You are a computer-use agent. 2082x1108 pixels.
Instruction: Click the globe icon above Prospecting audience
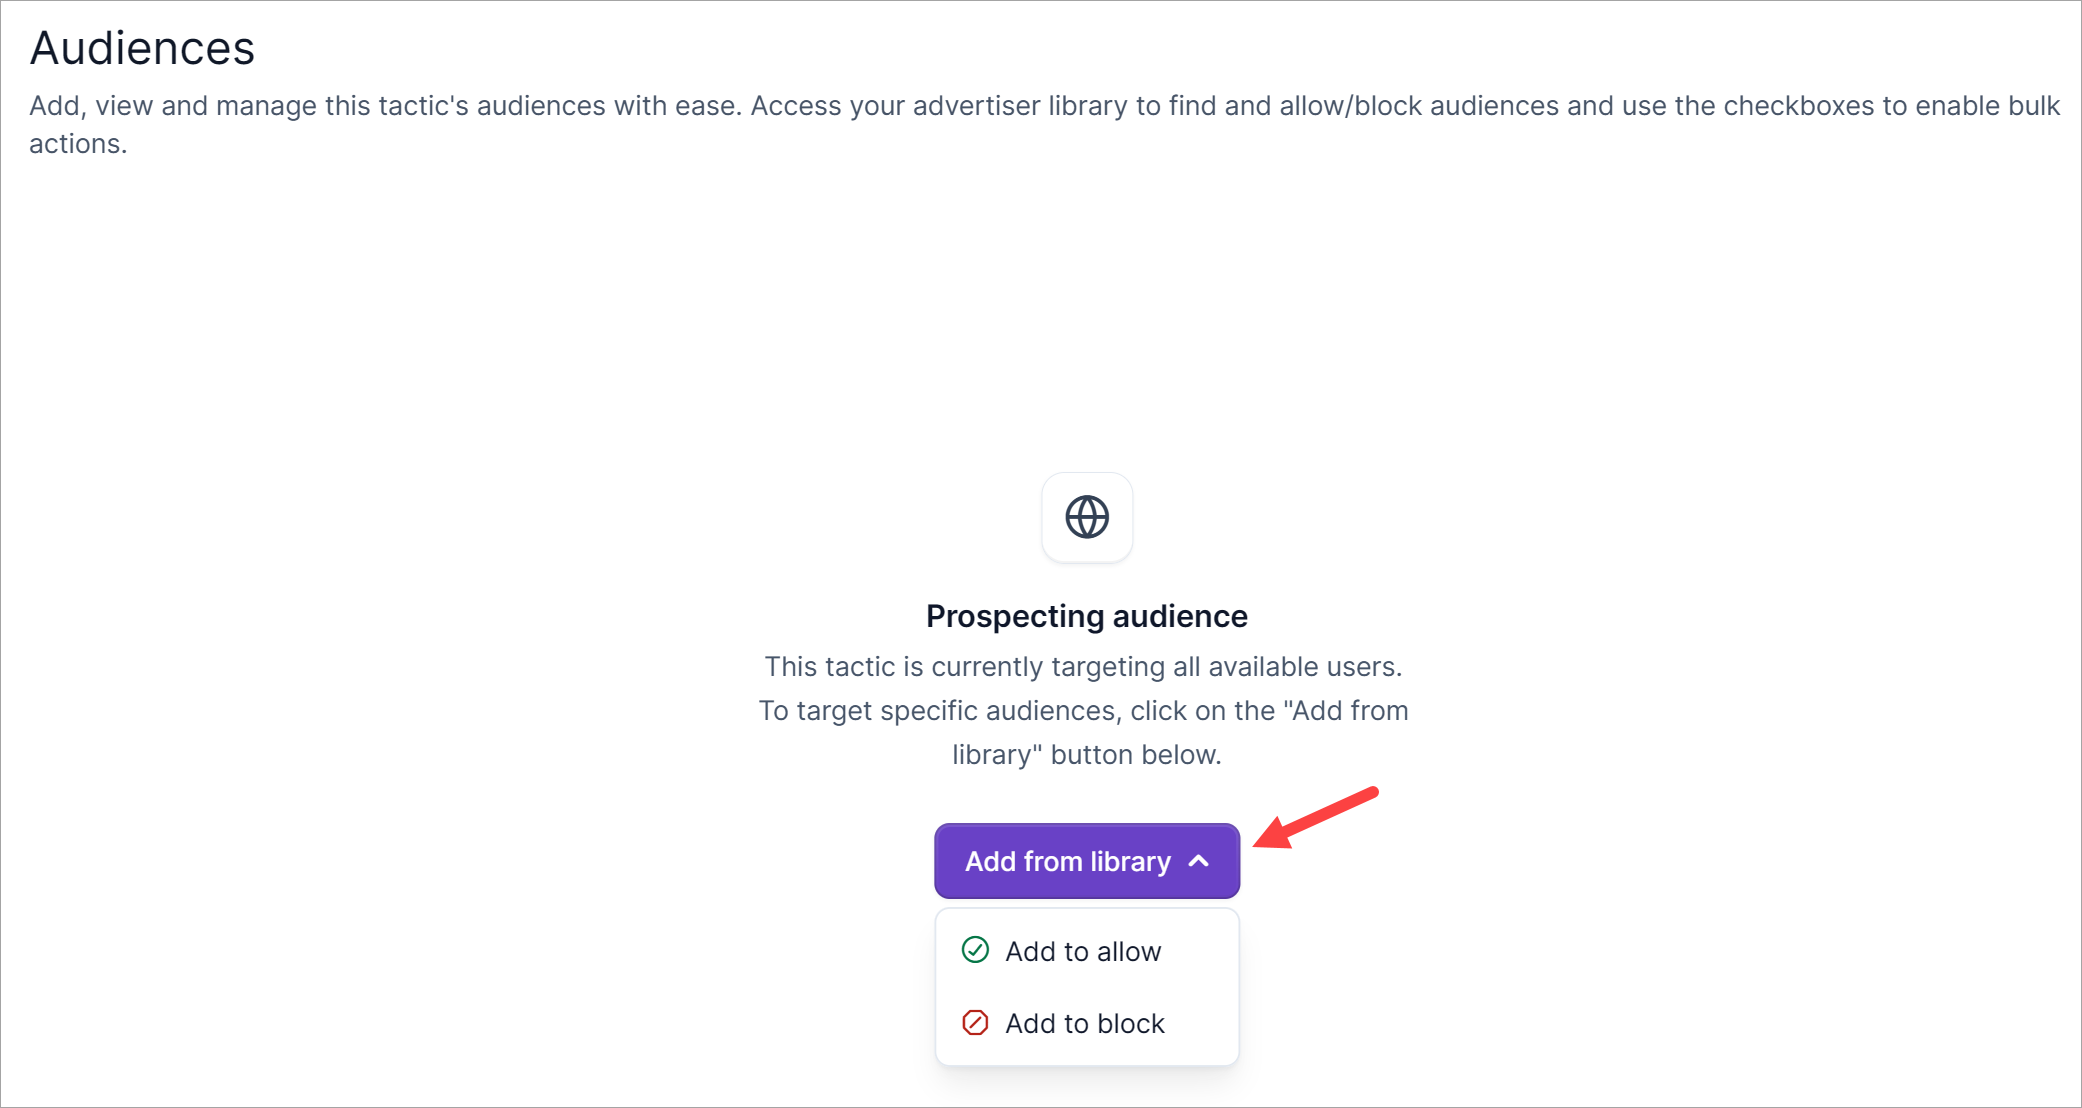(x=1087, y=517)
